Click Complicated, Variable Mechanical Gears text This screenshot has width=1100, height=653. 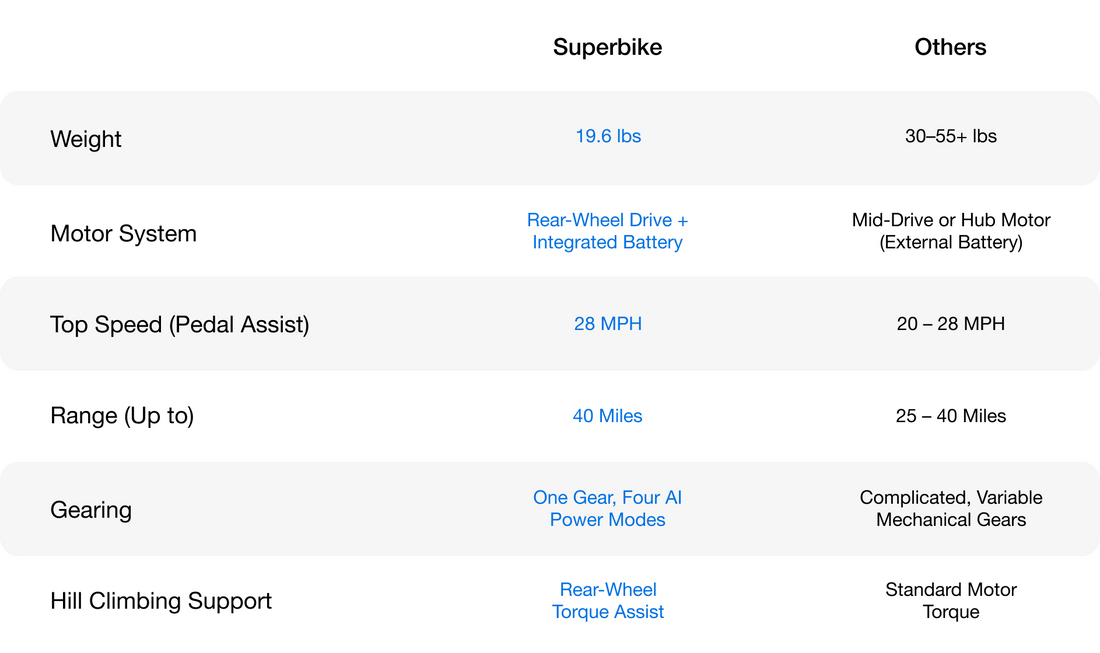[x=951, y=508]
